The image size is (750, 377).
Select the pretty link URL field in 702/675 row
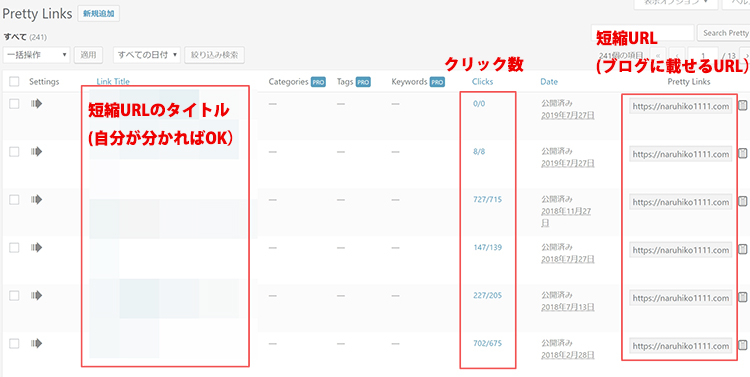[681, 345]
